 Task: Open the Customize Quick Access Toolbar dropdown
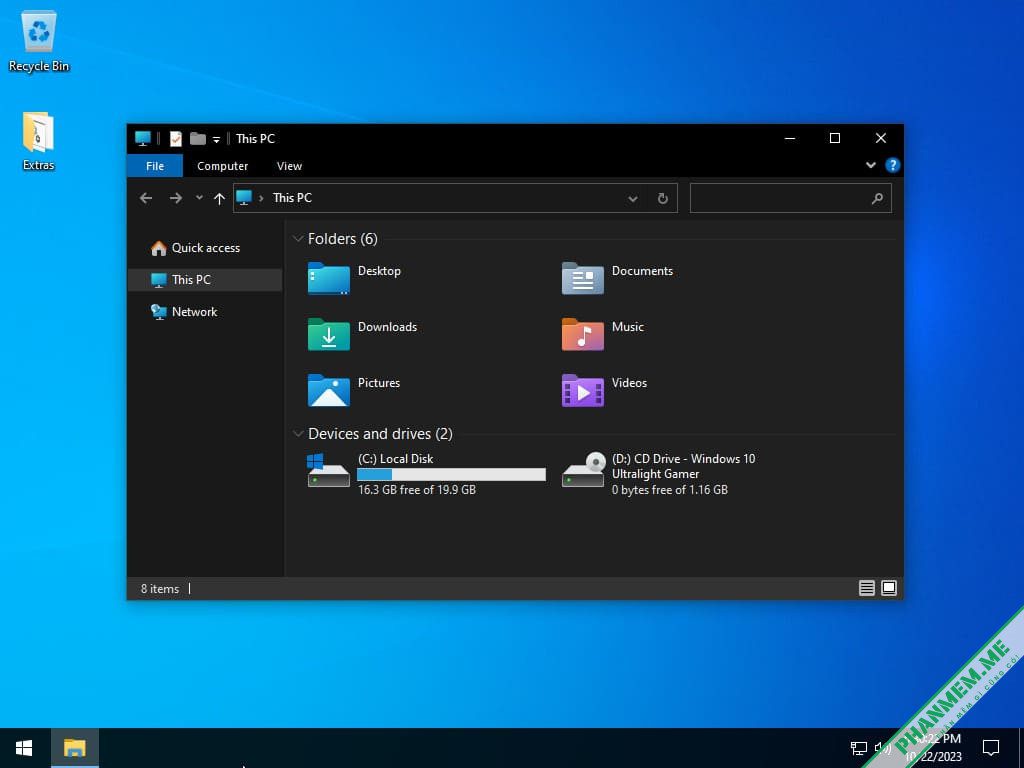coord(216,140)
